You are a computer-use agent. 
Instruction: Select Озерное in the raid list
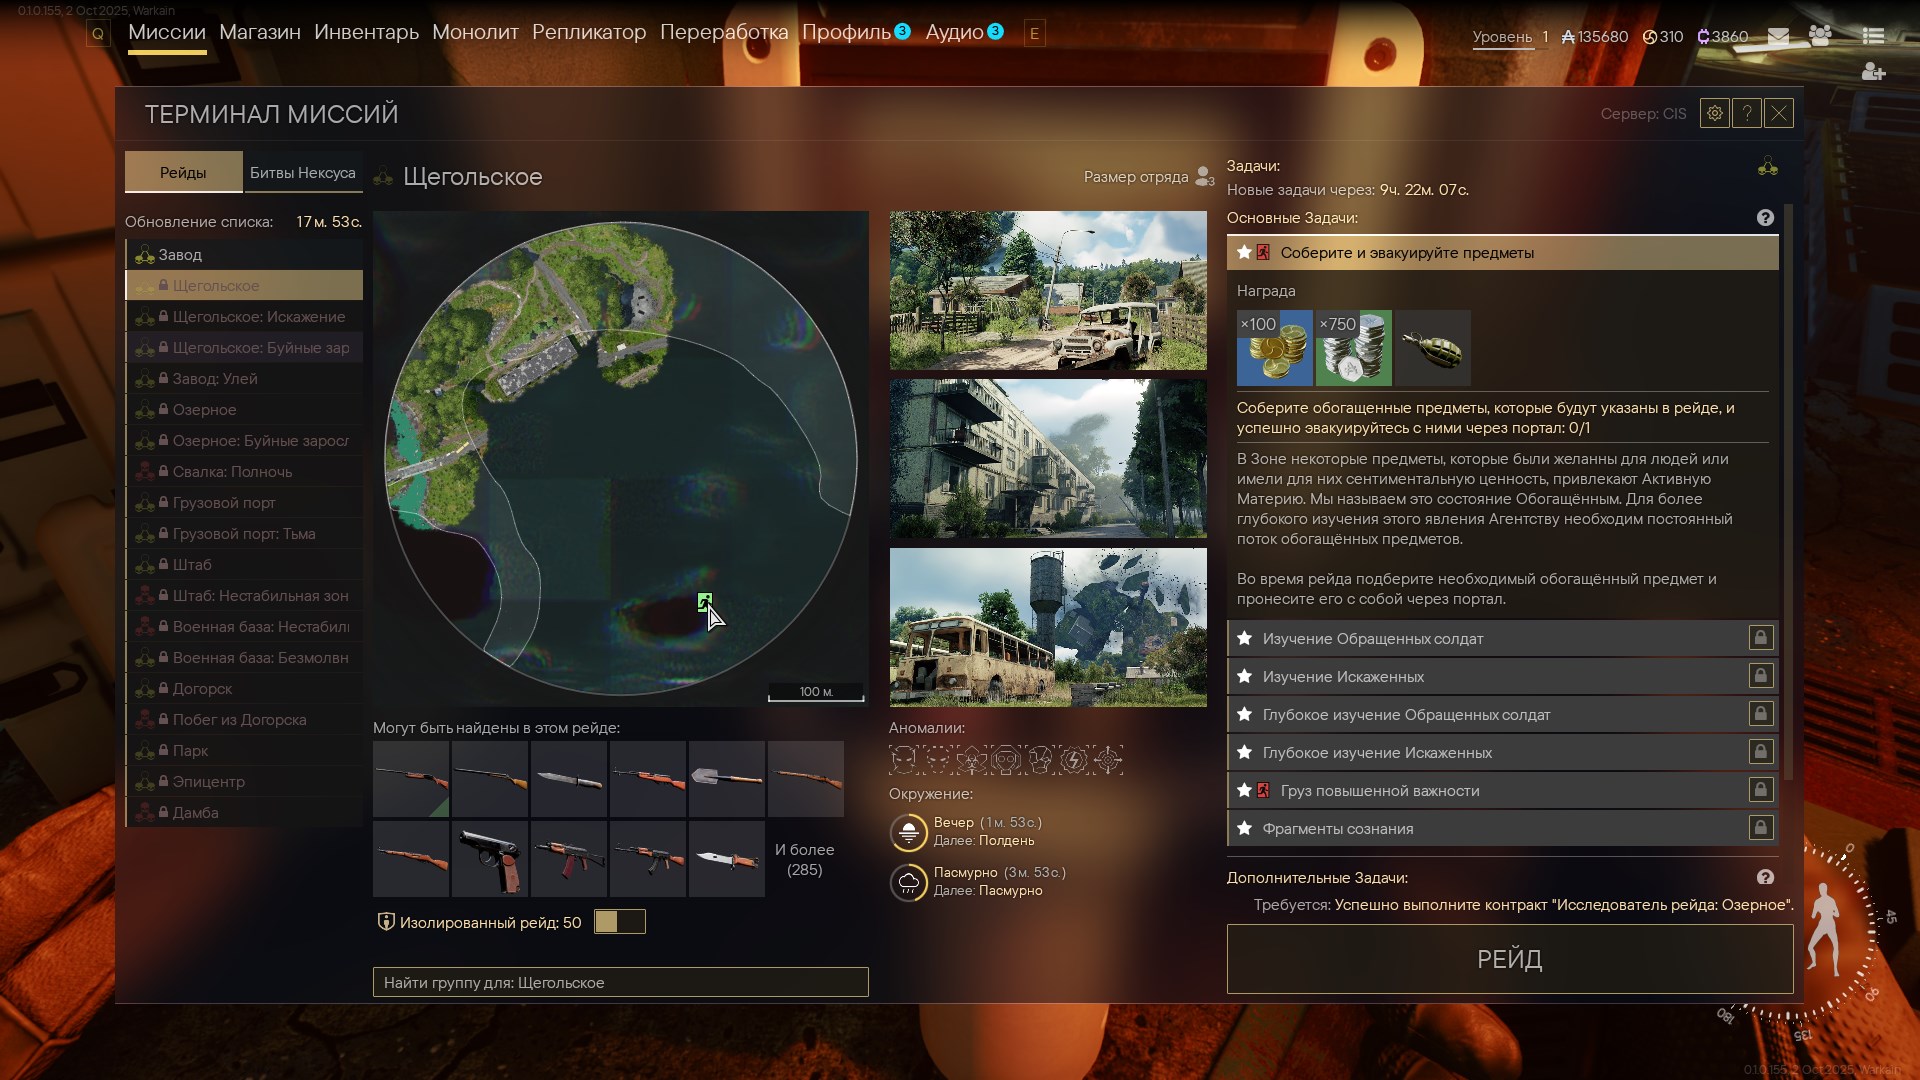point(205,410)
